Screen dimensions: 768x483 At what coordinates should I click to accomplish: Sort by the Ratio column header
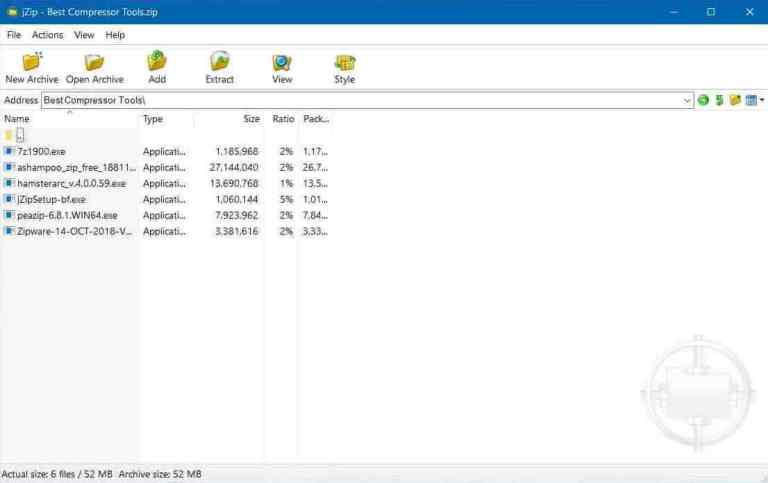point(283,119)
